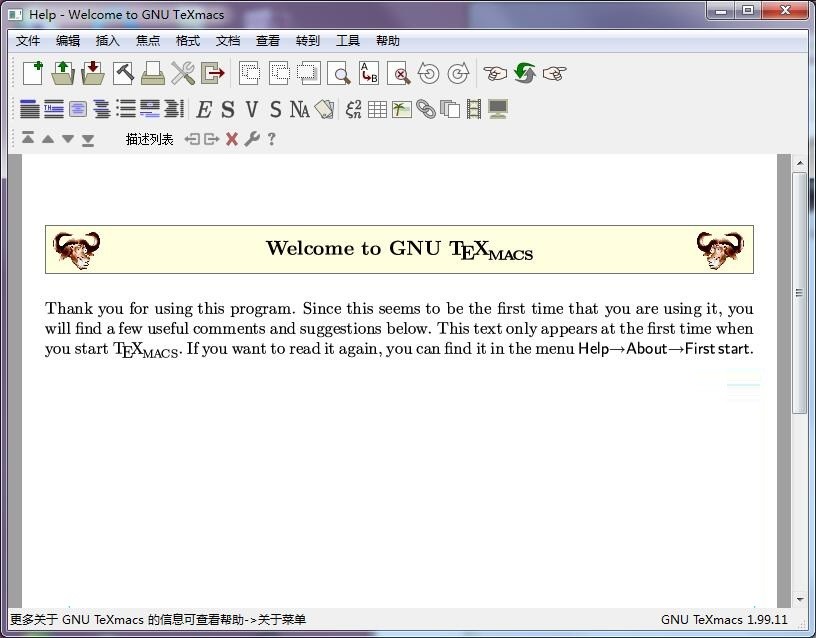
Task: Open the 文档 menu
Action: point(227,41)
